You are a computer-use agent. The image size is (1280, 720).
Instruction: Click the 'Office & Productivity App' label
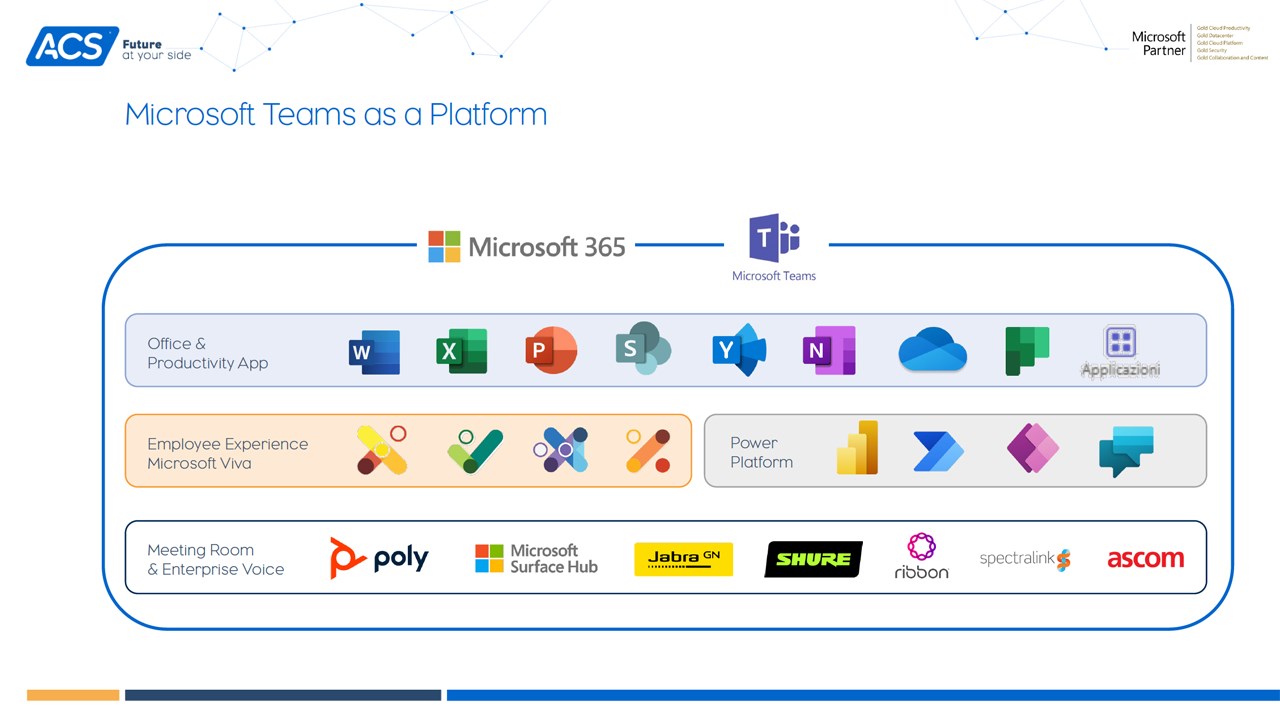(x=208, y=353)
